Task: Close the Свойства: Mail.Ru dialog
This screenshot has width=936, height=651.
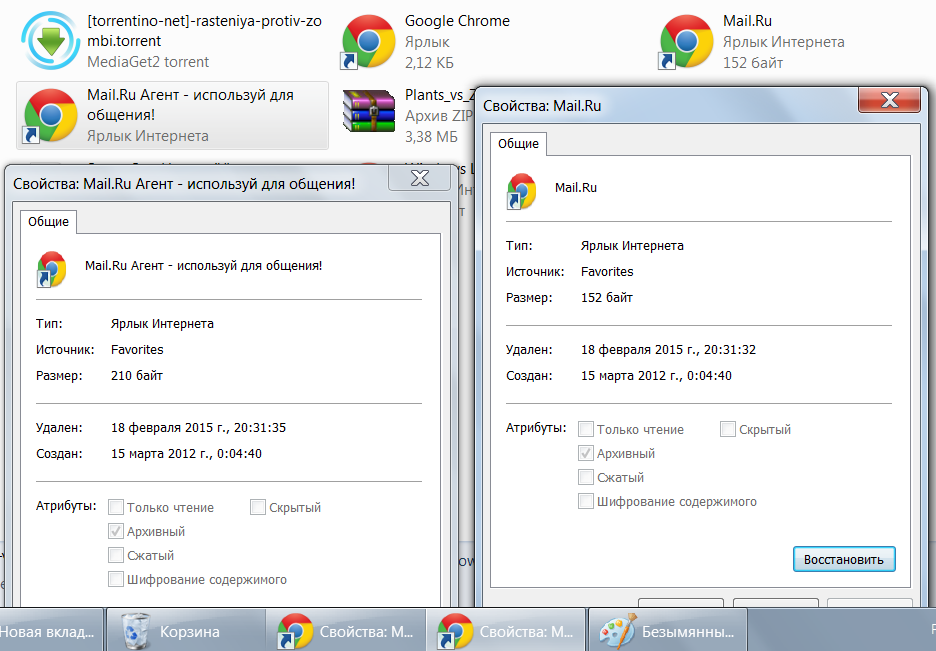Action: tap(889, 100)
